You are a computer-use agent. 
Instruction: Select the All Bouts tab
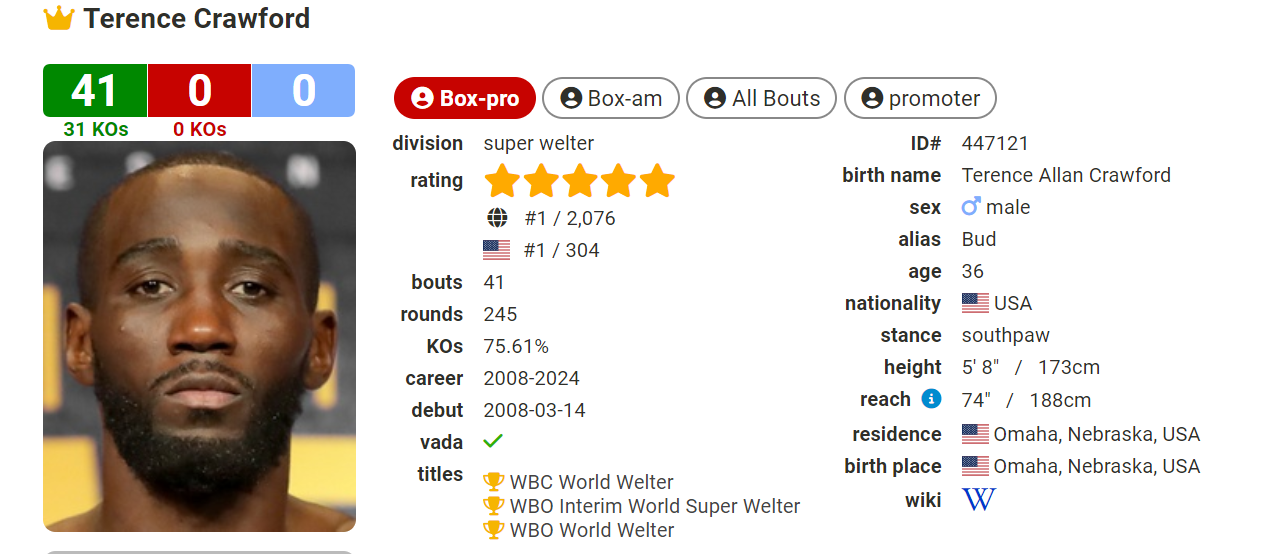[x=762, y=98]
